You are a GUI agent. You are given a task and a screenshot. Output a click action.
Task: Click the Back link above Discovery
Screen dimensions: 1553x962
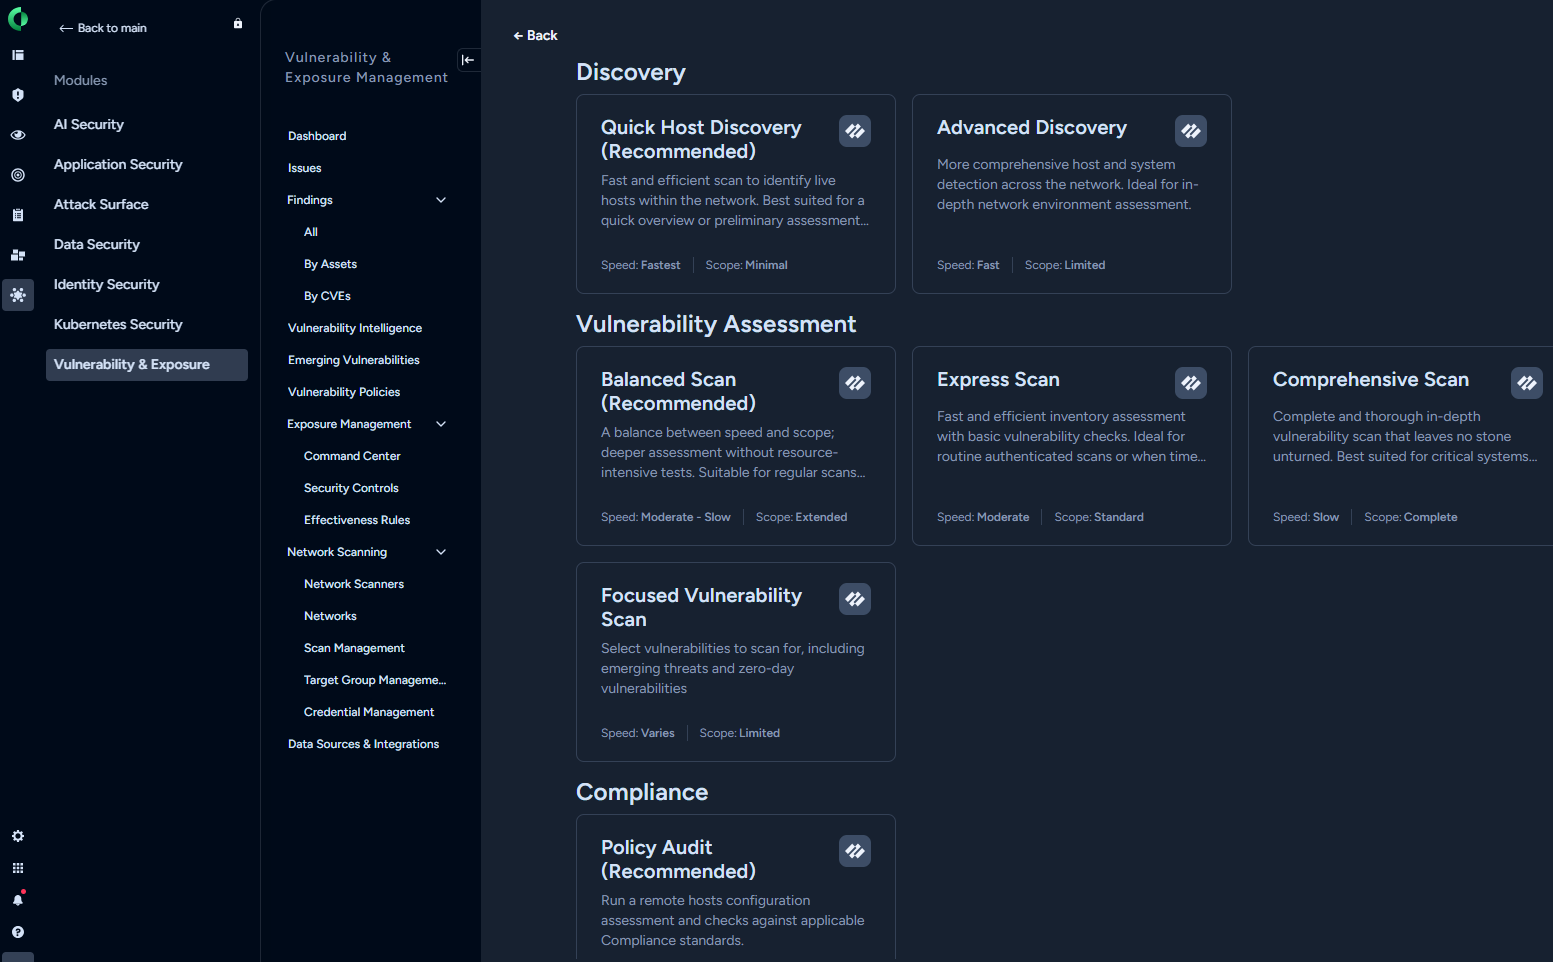535,35
